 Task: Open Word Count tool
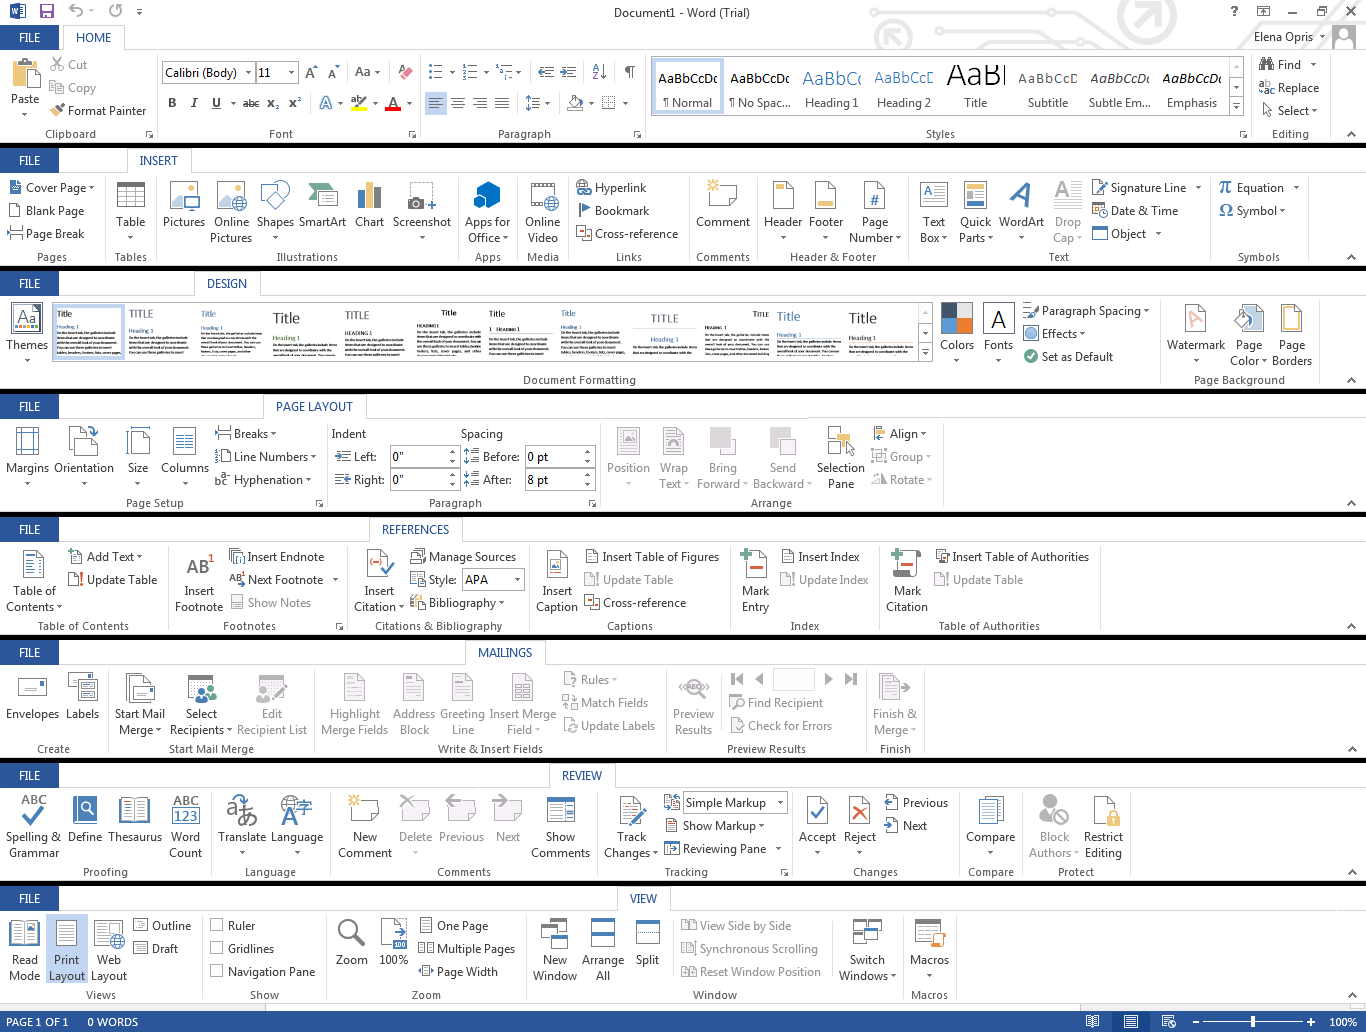tap(185, 812)
